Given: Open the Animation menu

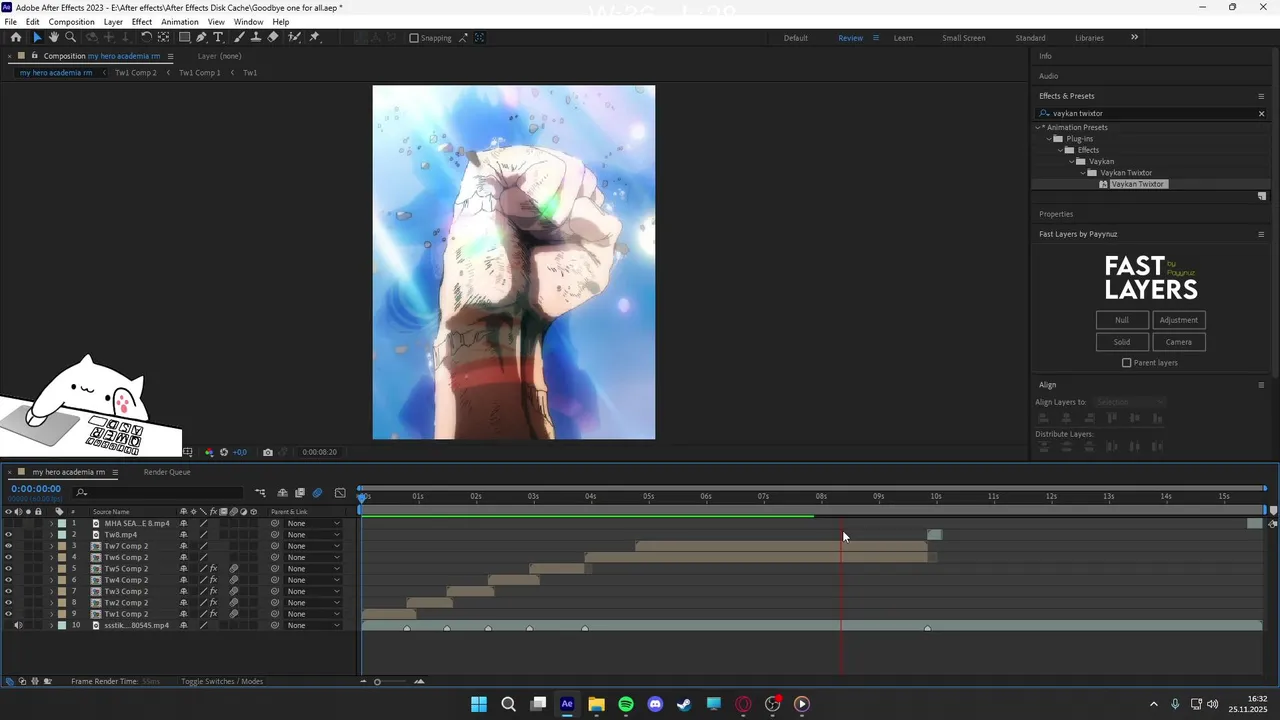Looking at the screenshot, I should (180, 22).
